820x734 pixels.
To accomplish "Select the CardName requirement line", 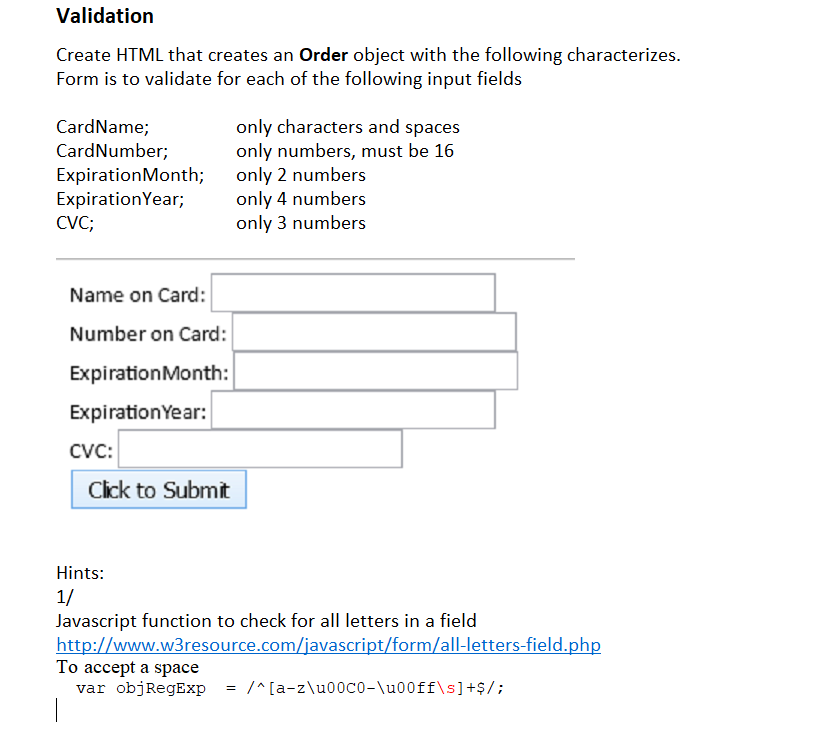I will [257, 127].
